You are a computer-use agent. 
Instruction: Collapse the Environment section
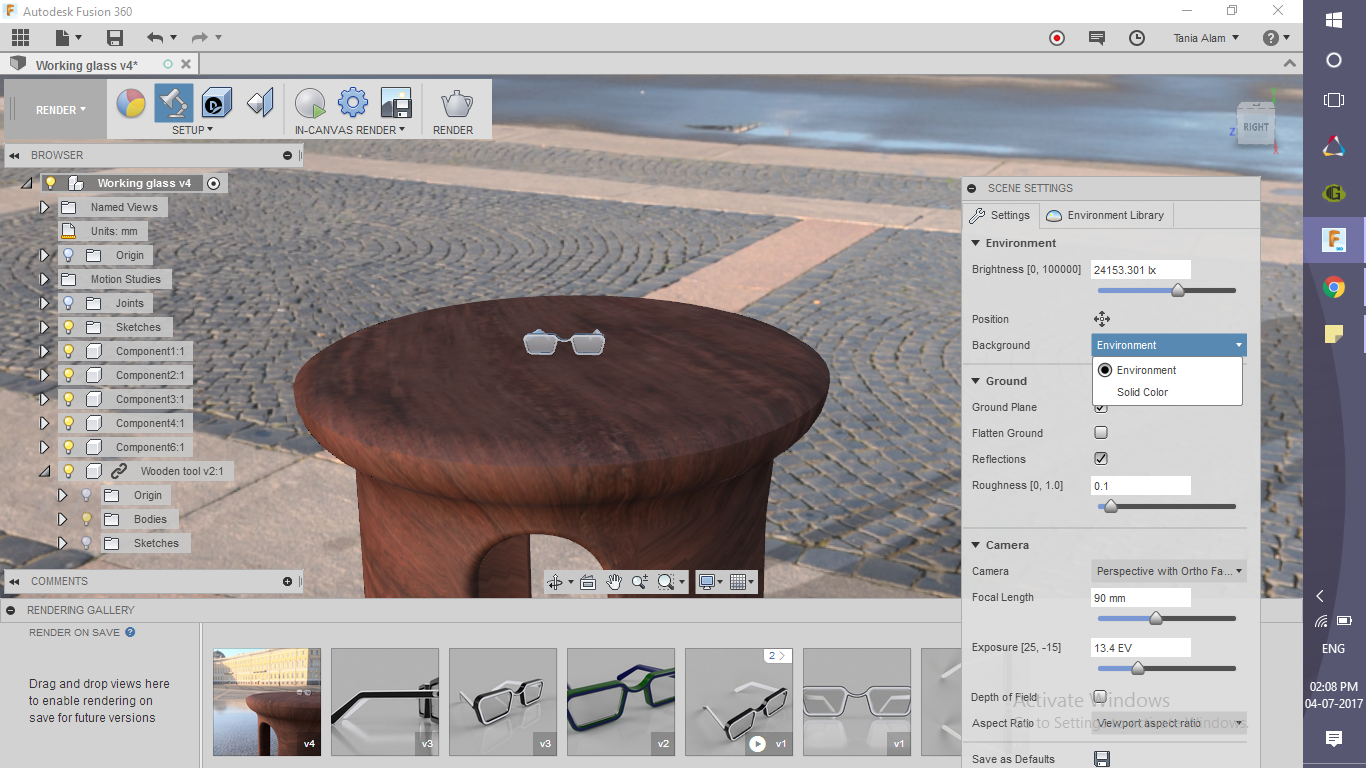tap(975, 243)
